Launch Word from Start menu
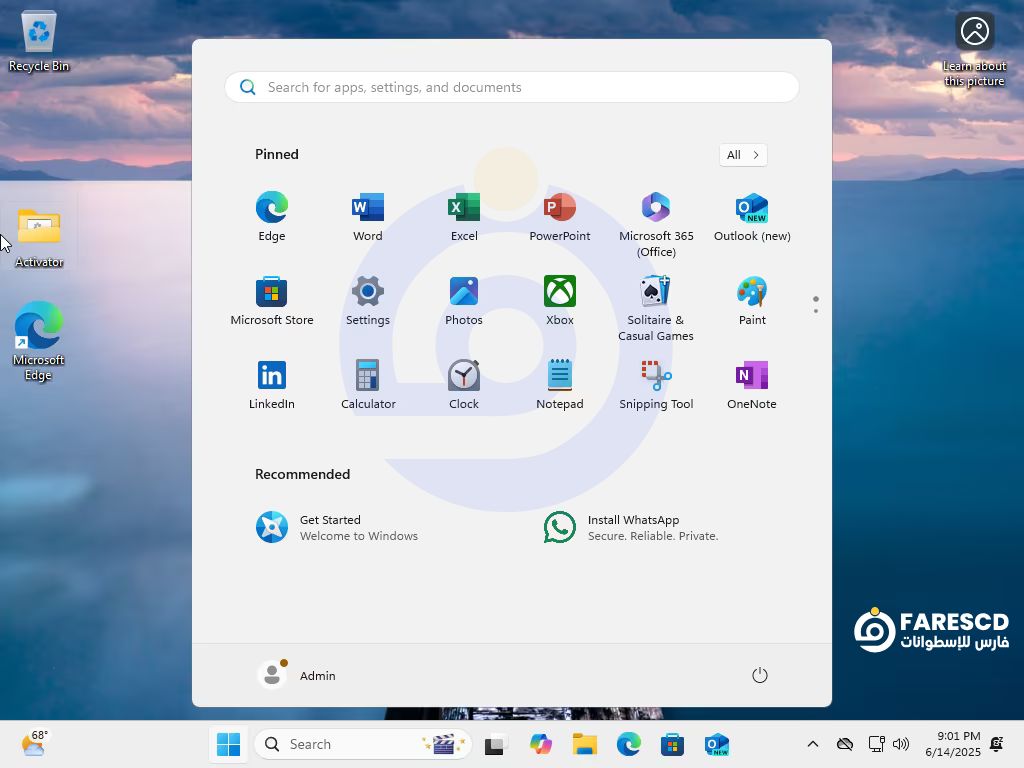 (368, 217)
